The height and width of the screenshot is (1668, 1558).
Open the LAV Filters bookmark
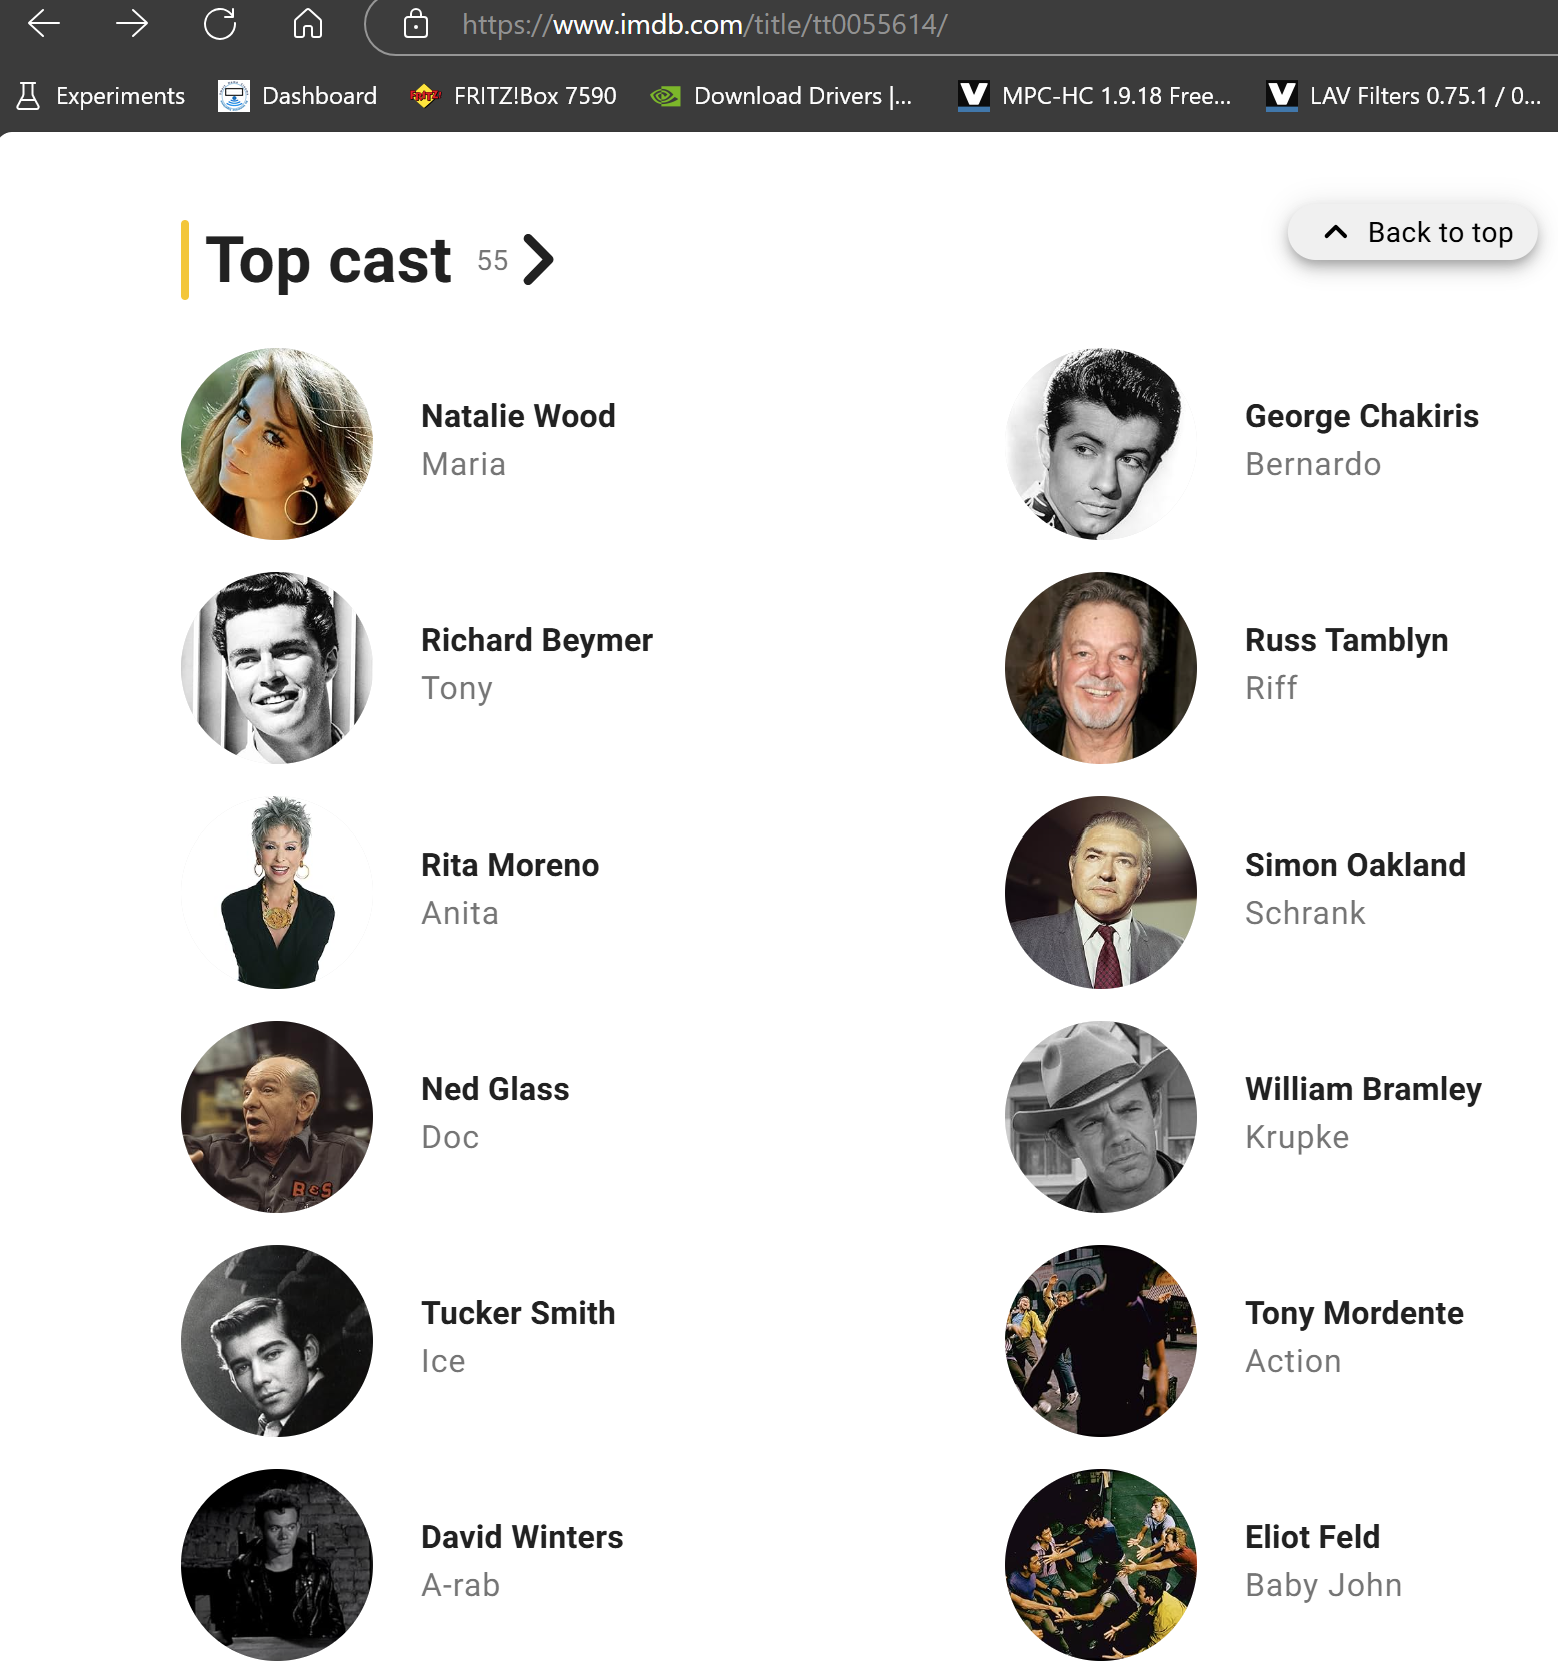point(1404,96)
